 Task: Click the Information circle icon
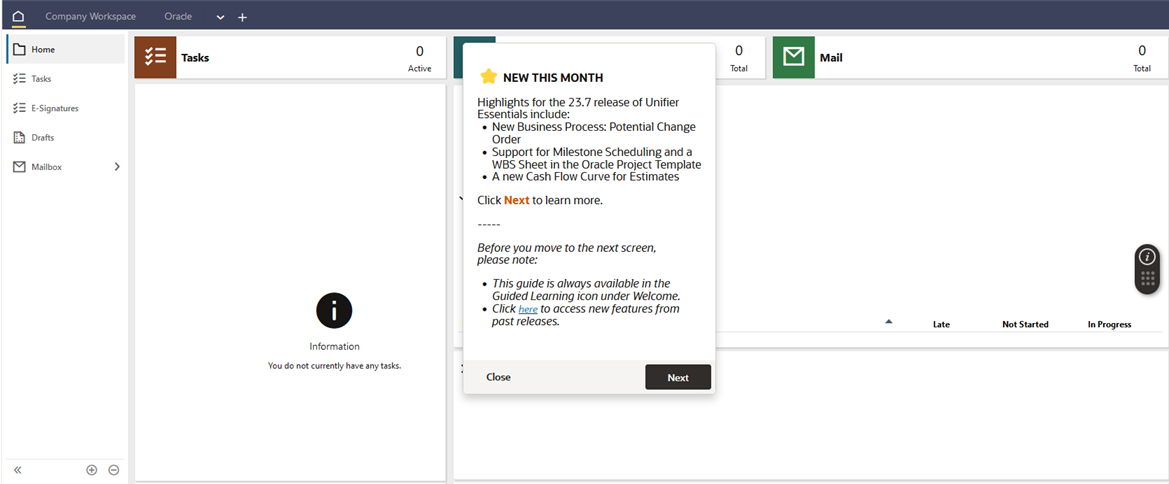point(334,311)
